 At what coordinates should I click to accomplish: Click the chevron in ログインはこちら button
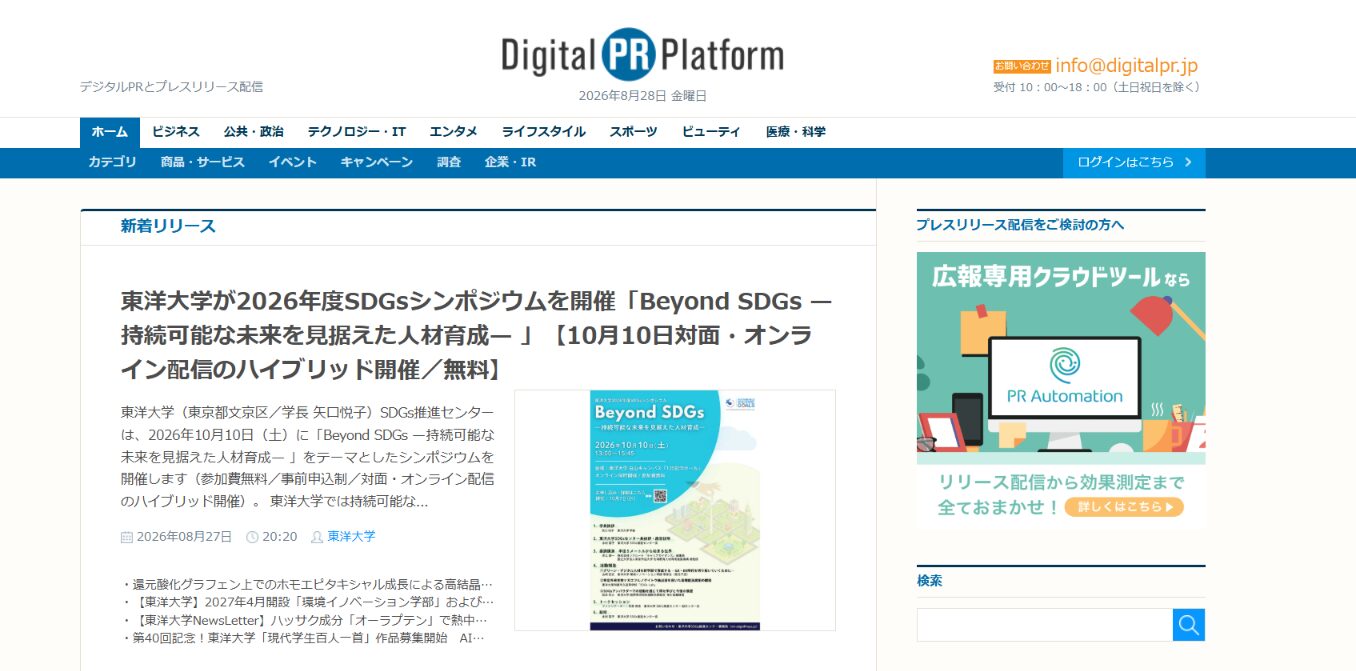coord(1188,162)
